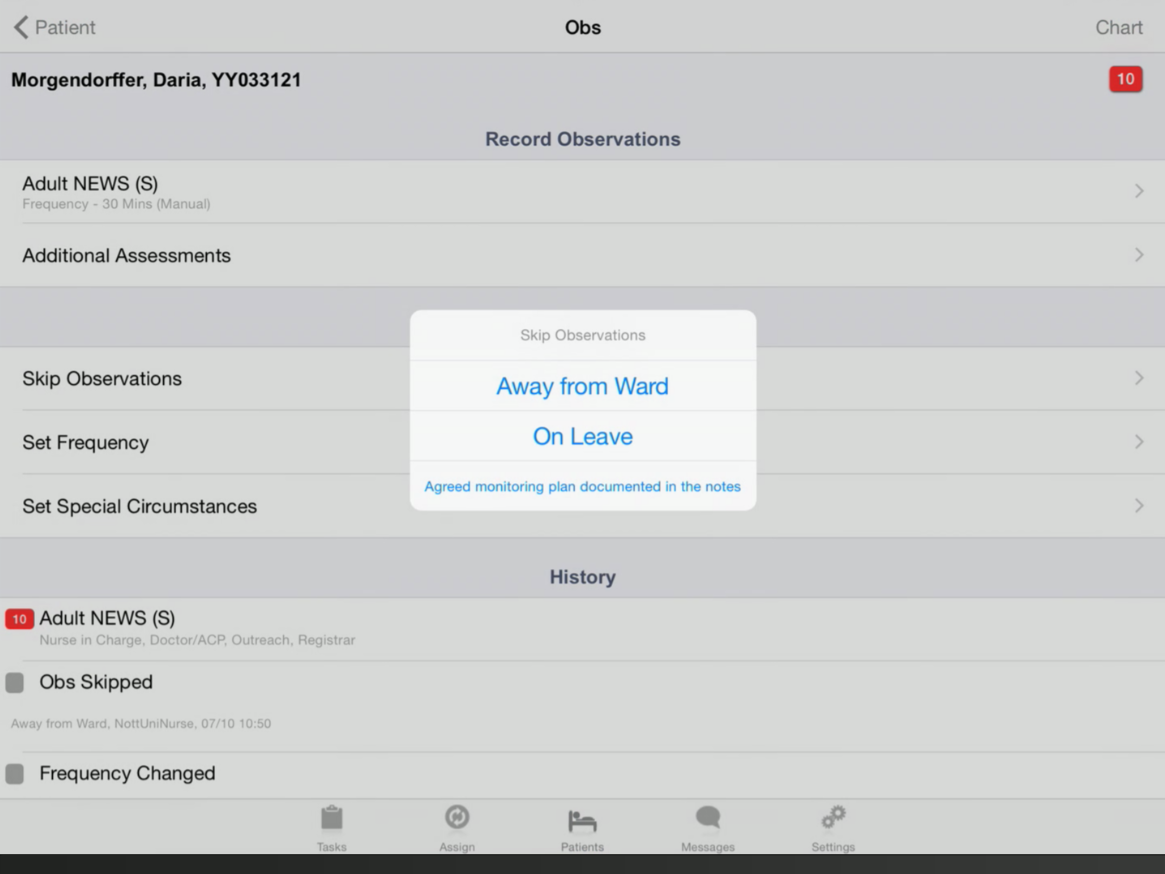The image size is (1165, 874).
Task: Open the Settings gears icon
Action: tap(833, 819)
